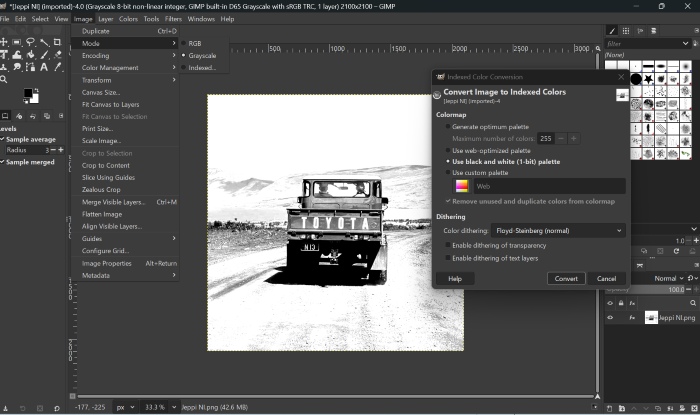Open the layer blend Mode Normal dropdown
The width and height of the screenshot is (700, 415).
pos(669,278)
